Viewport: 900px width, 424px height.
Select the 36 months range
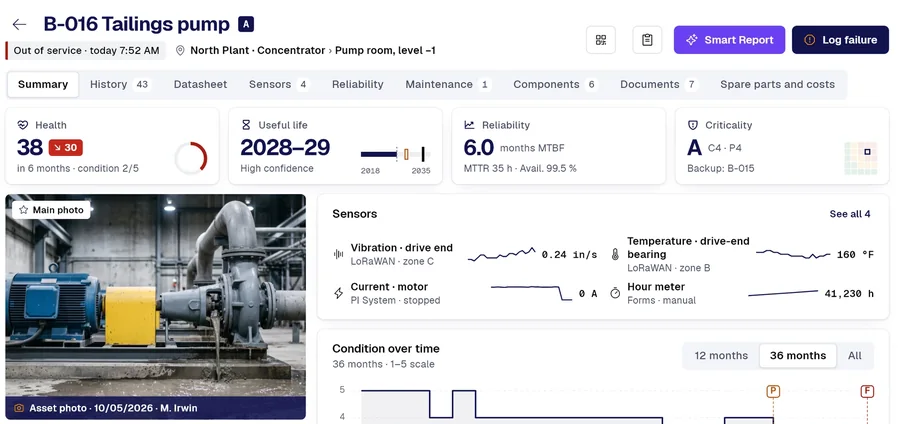[798, 356]
